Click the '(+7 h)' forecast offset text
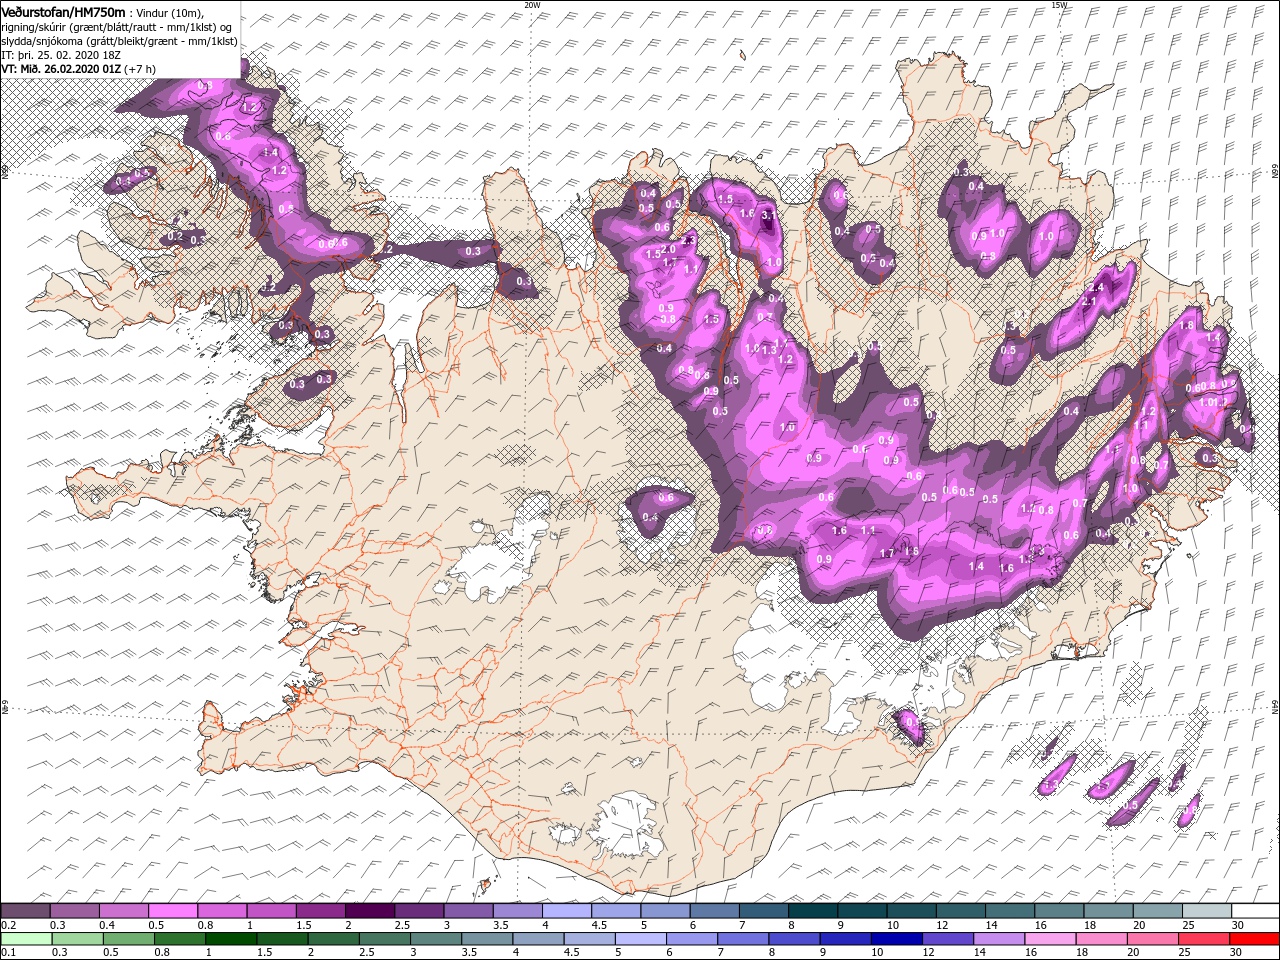 coord(141,69)
